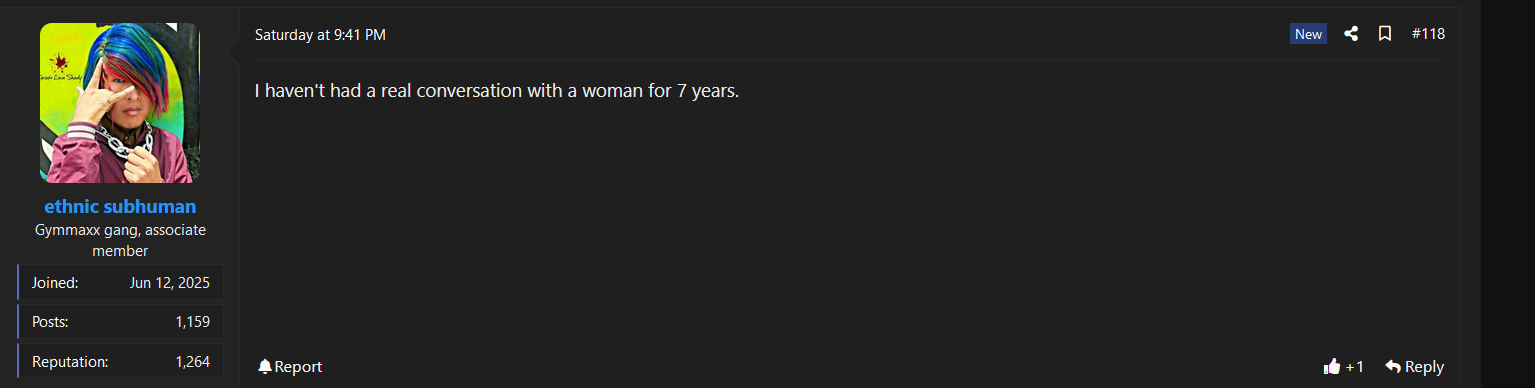Click the 1,159 posts count

(x=192, y=322)
